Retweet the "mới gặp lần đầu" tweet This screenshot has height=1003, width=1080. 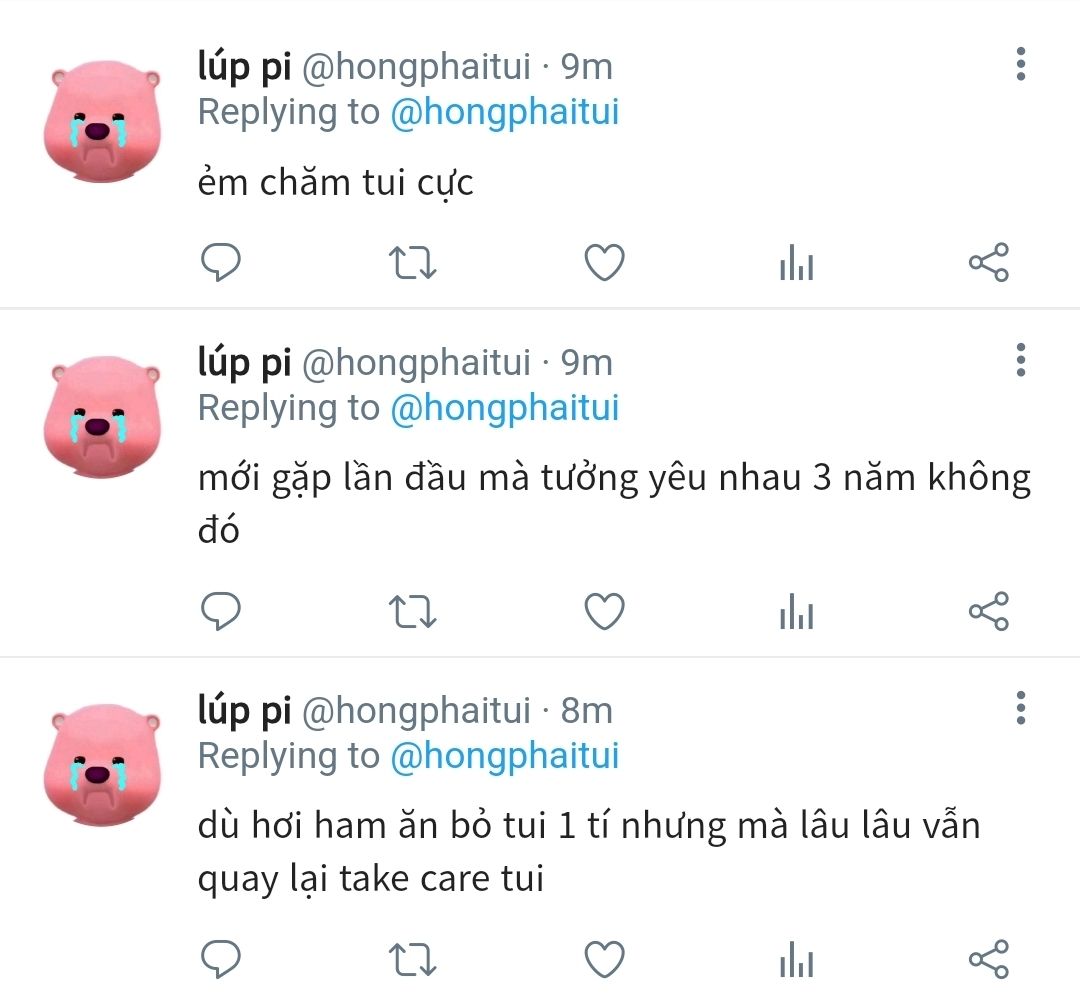pos(413,612)
